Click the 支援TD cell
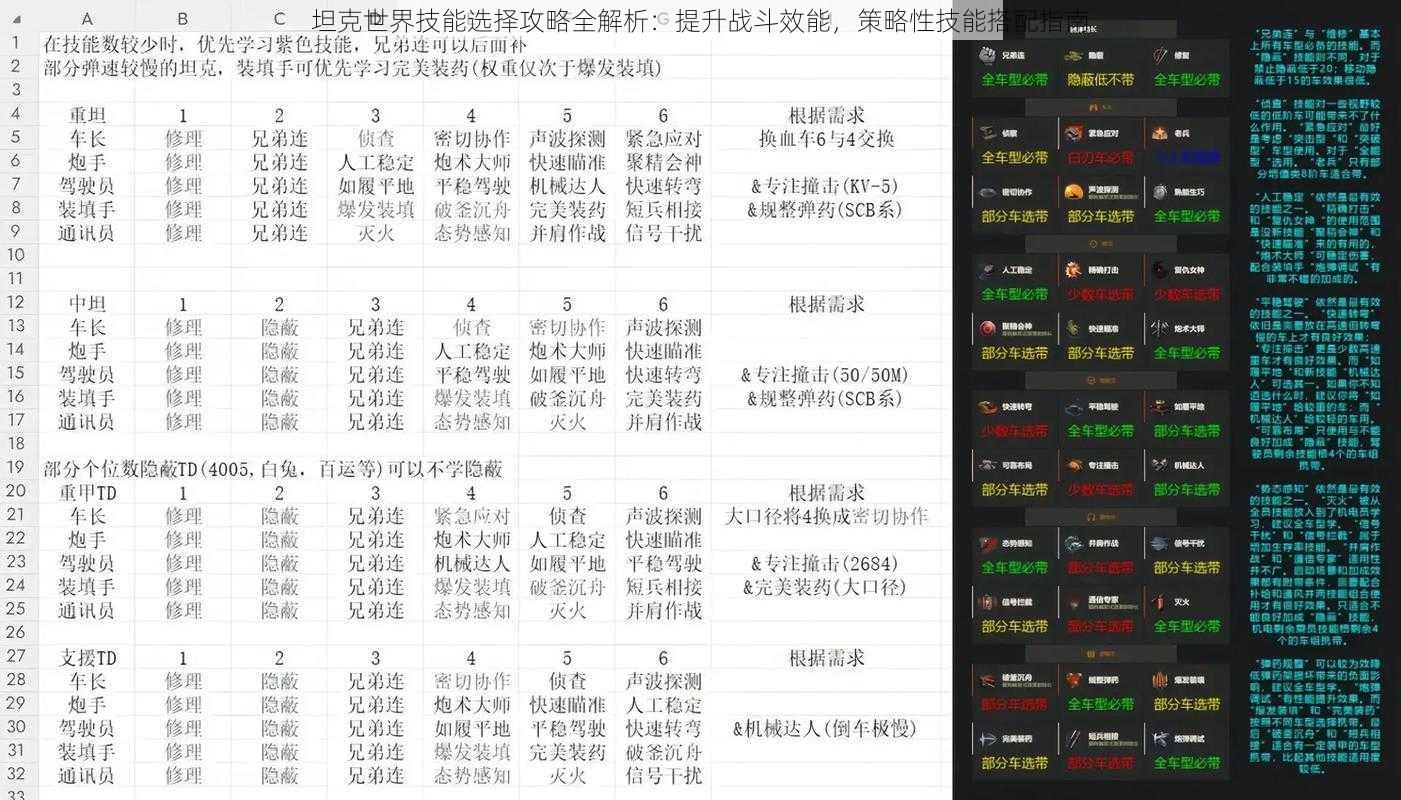This screenshot has width=1401, height=800. click(87, 657)
